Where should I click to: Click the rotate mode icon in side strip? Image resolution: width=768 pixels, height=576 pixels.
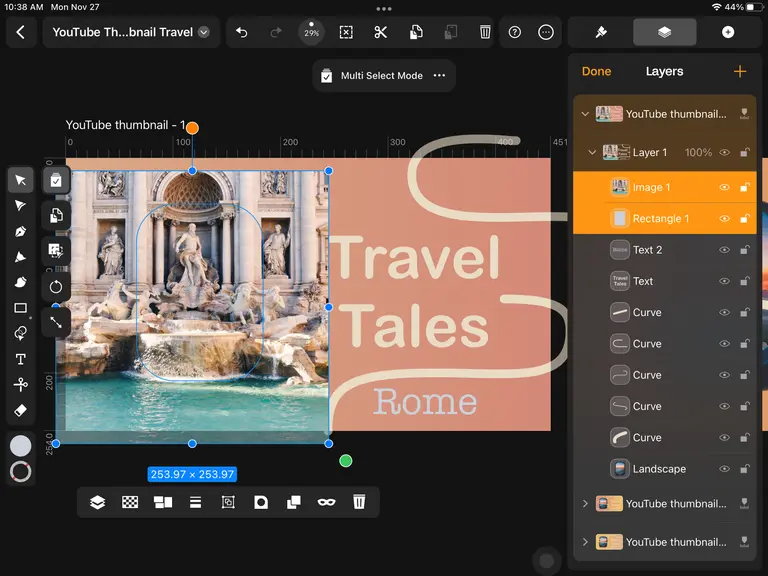pyautogui.click(x=56, y=287)
